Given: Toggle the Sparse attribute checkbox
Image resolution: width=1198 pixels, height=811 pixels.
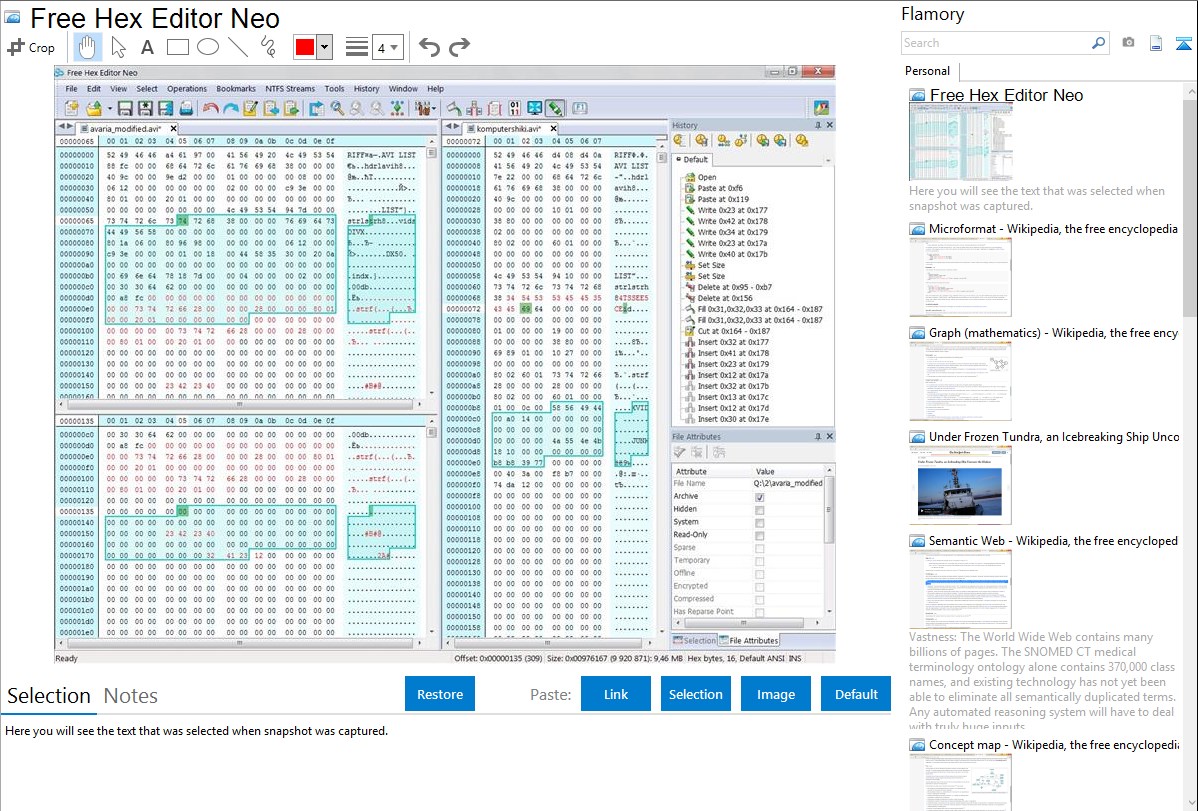Looking at the screenshot, I should point(759,548).
